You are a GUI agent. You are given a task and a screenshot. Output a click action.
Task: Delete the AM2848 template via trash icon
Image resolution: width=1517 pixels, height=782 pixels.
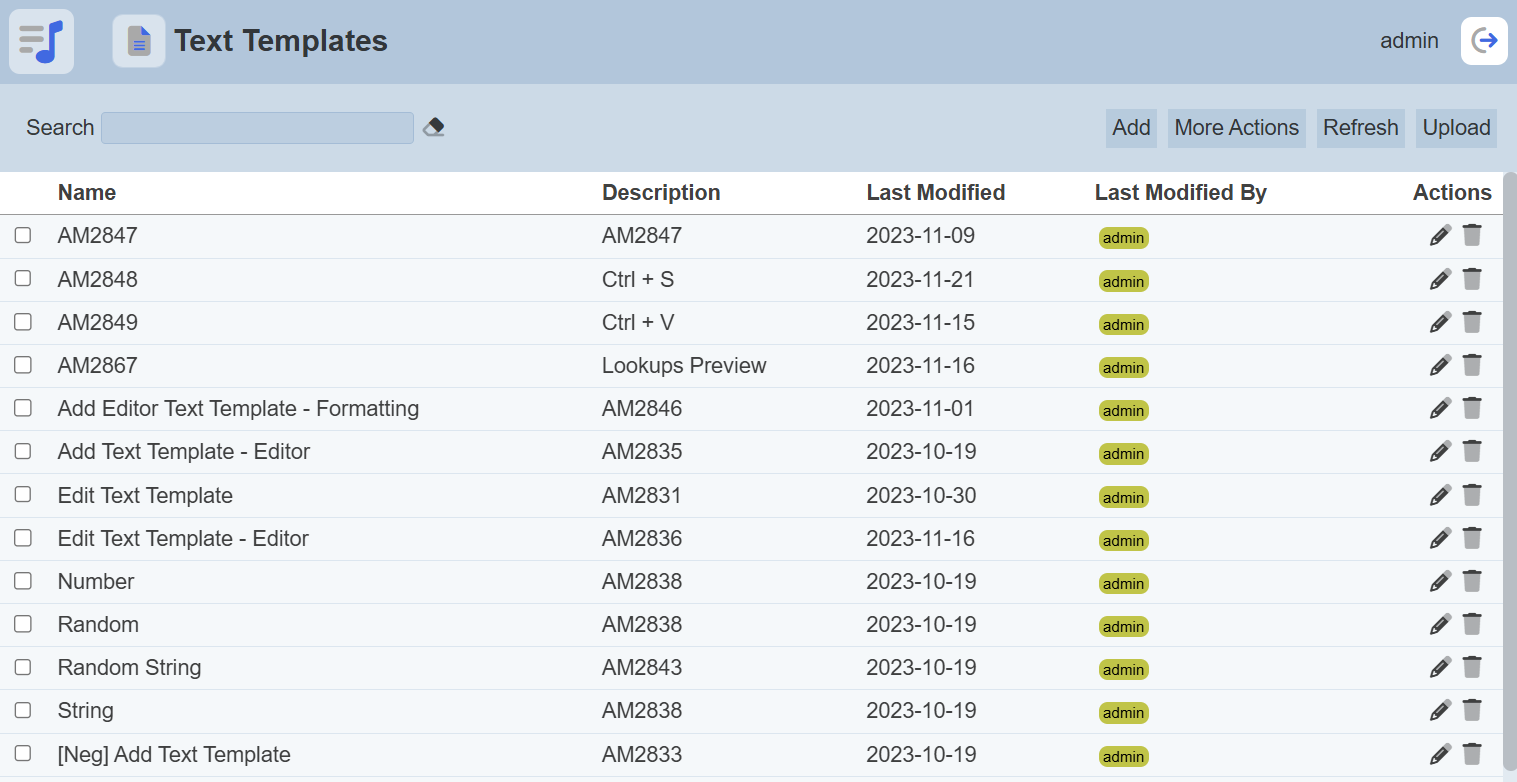coord(1472,279)
